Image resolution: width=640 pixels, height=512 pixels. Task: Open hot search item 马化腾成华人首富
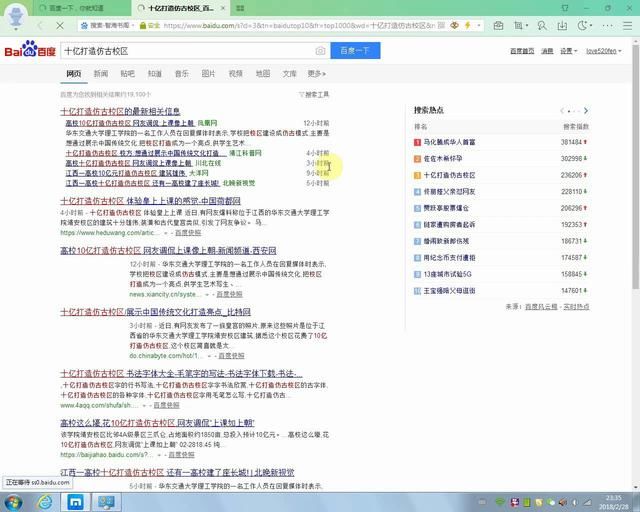(449, 142)
